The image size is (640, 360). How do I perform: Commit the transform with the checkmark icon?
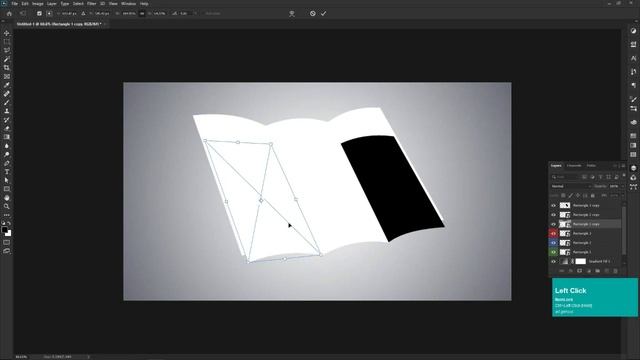click(x=323, y=13)
